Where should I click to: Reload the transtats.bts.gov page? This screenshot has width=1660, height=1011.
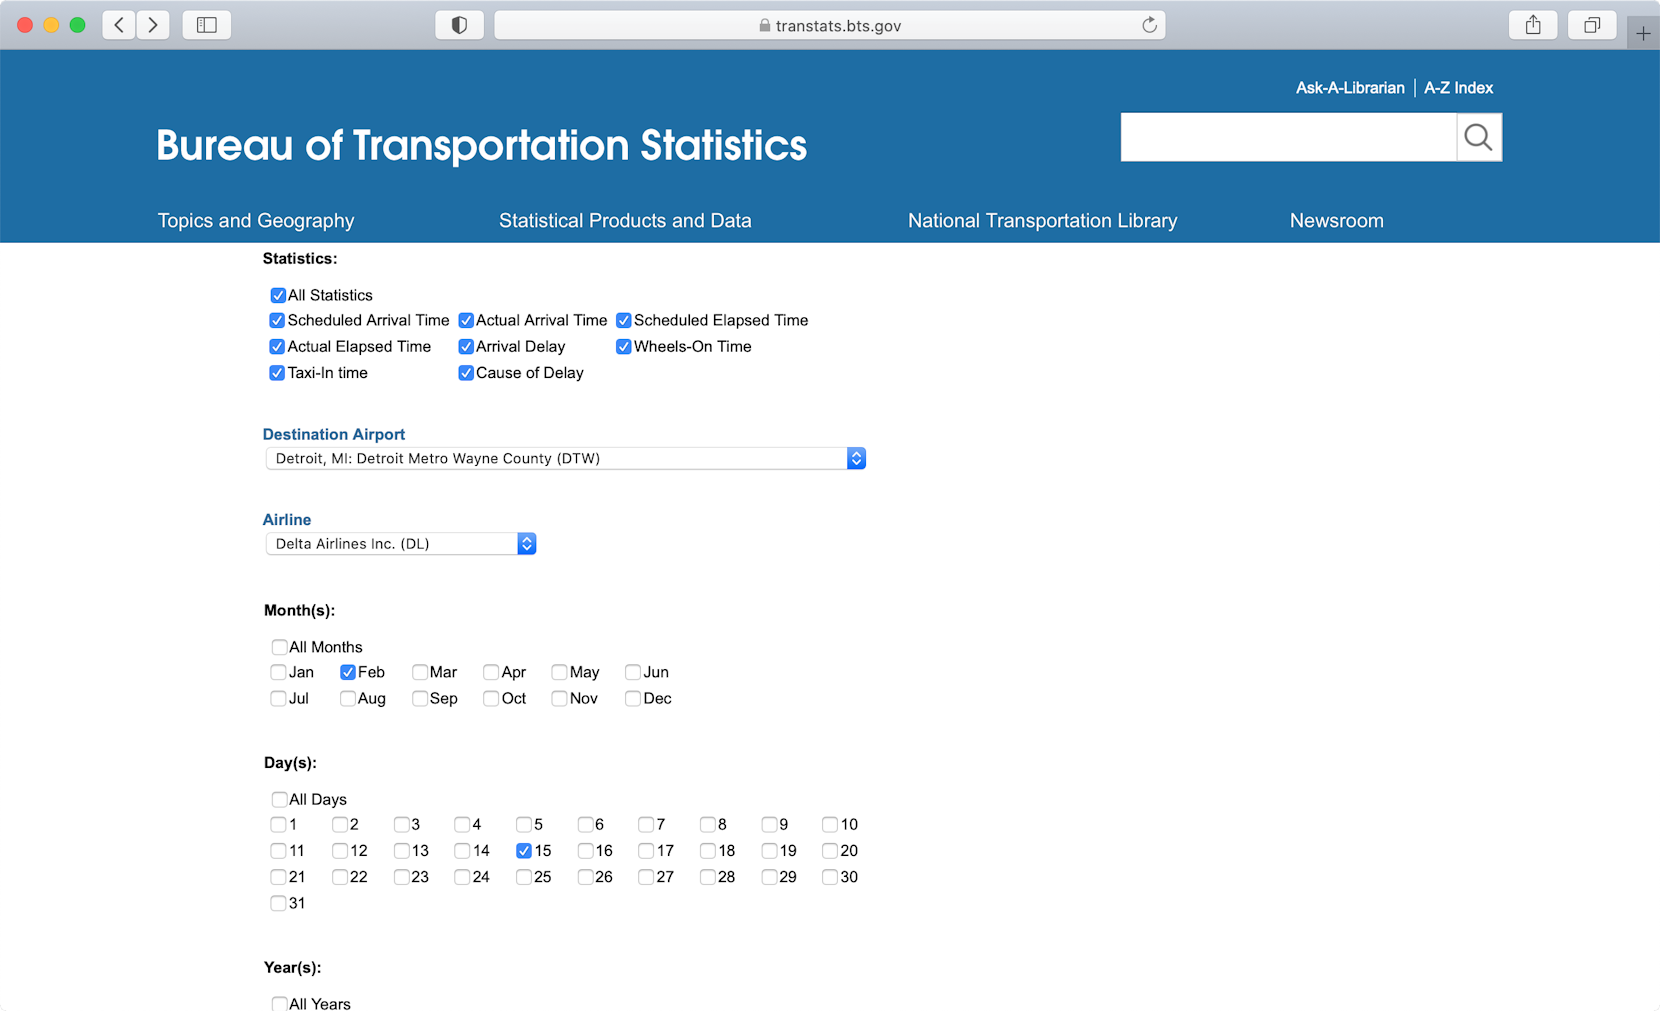click(1149, 25)
